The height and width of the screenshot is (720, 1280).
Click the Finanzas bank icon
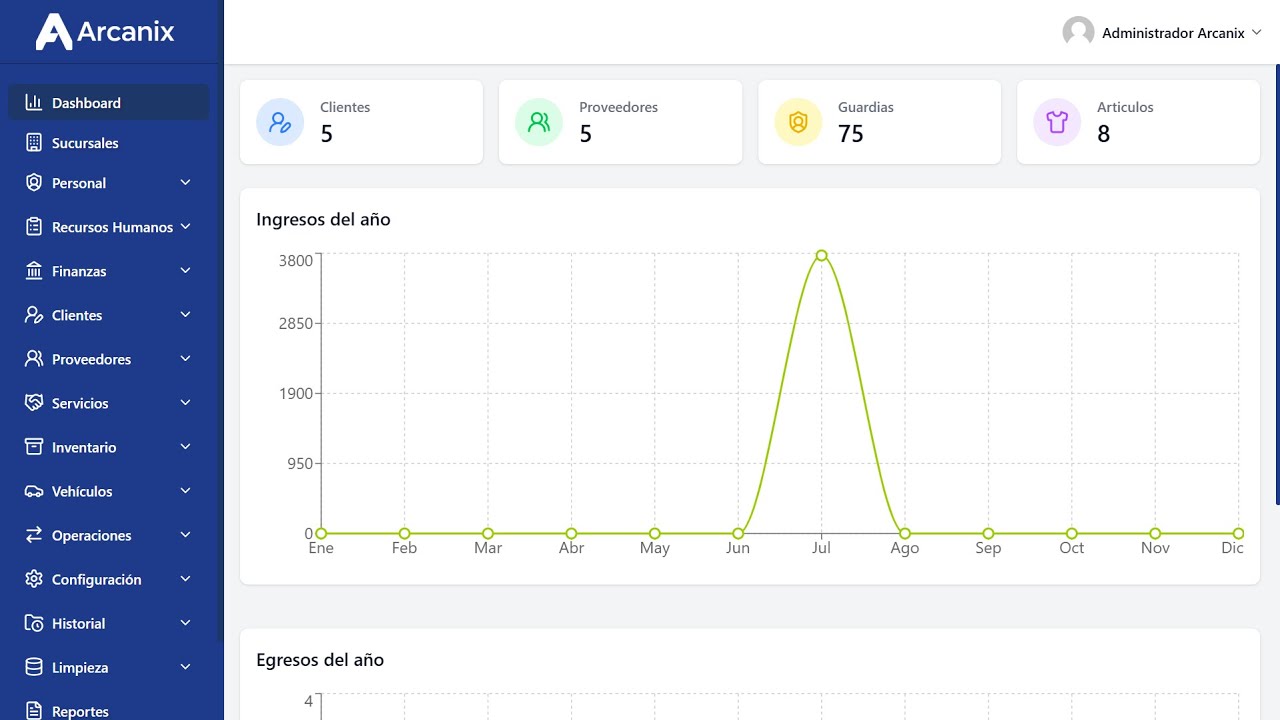point(34,271)
